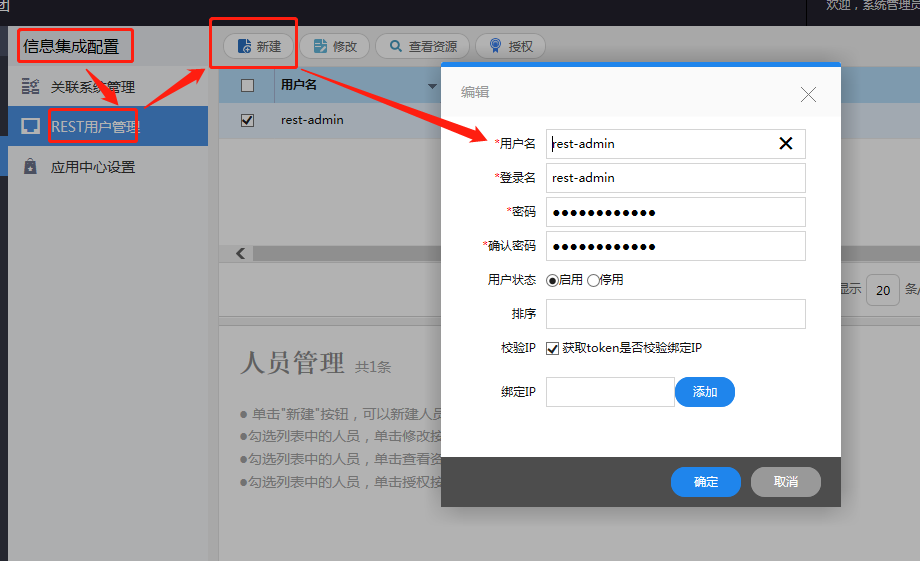Viewport: 920px width, 561px height.
Task: Open 应用中心设置 menu item
Action: tap(108, 167)
